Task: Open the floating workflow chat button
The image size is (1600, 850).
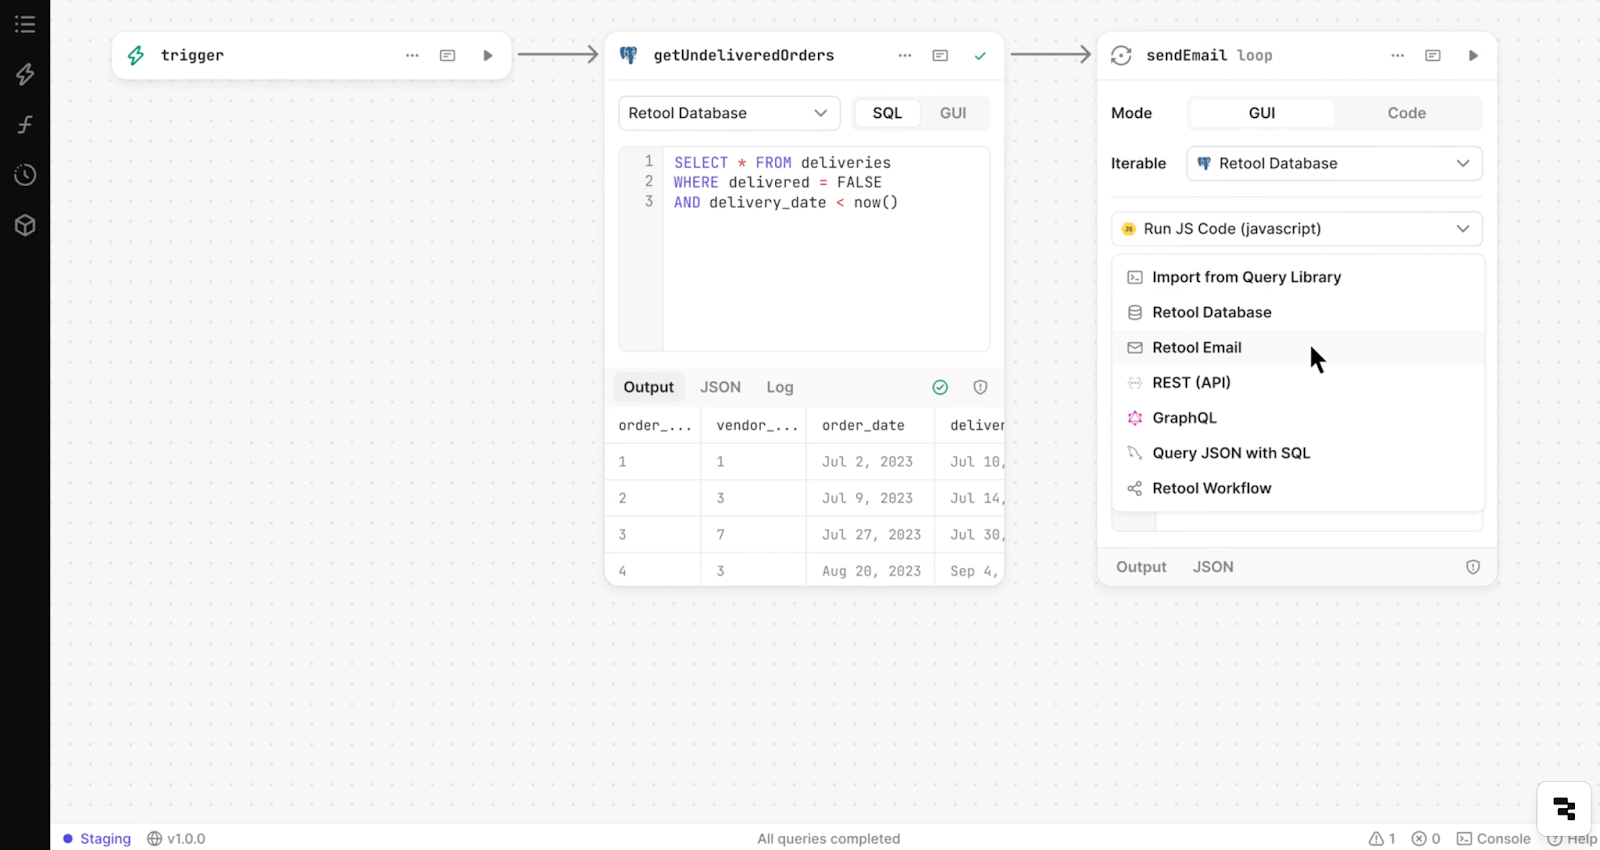Action: 1564,808
